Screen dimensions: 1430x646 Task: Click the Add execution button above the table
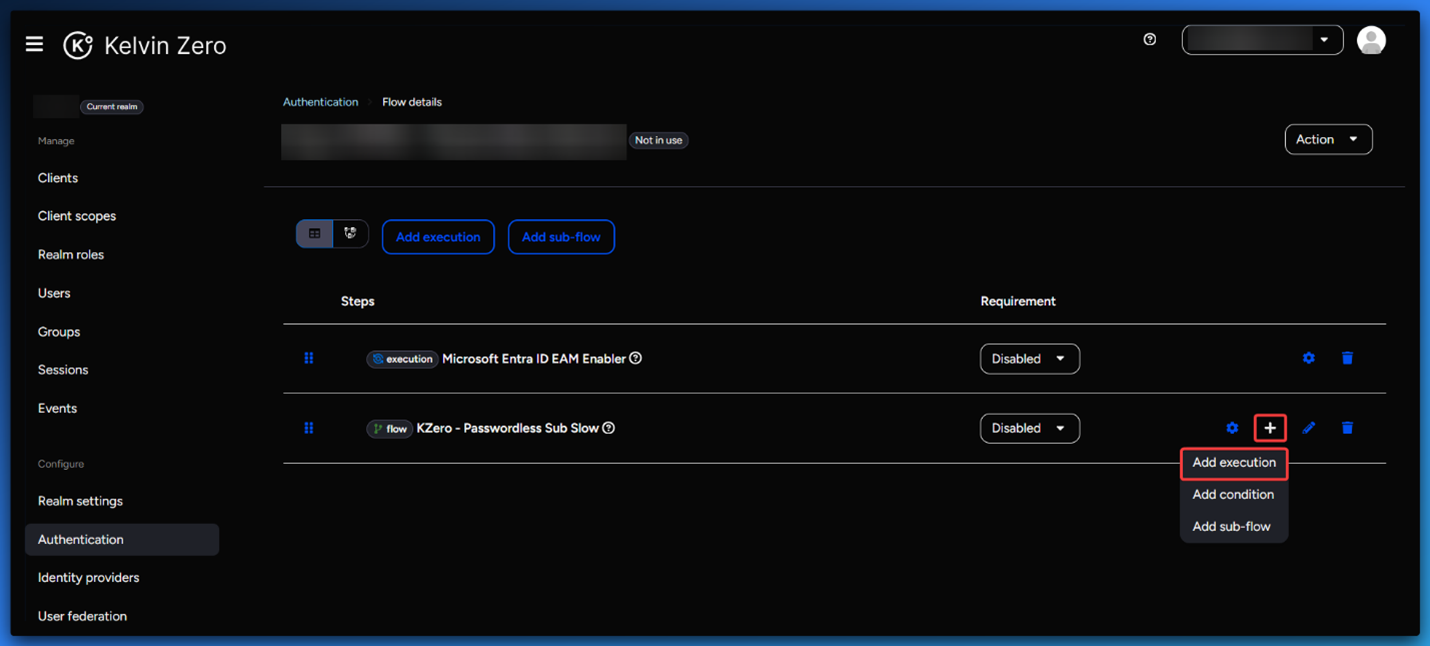click(x=438, y=237)
